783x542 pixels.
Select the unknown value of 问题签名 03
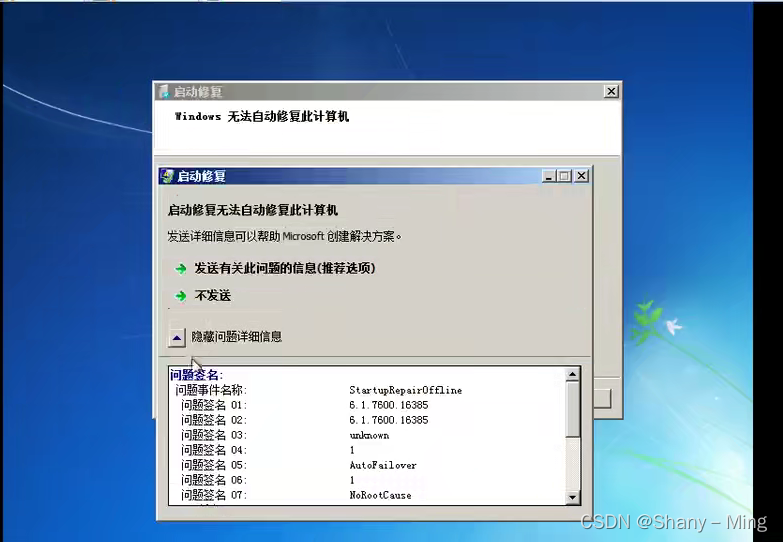[369, 435]
